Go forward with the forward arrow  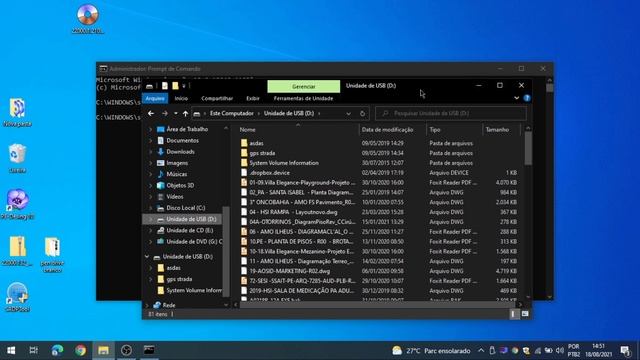coord(164,113)
